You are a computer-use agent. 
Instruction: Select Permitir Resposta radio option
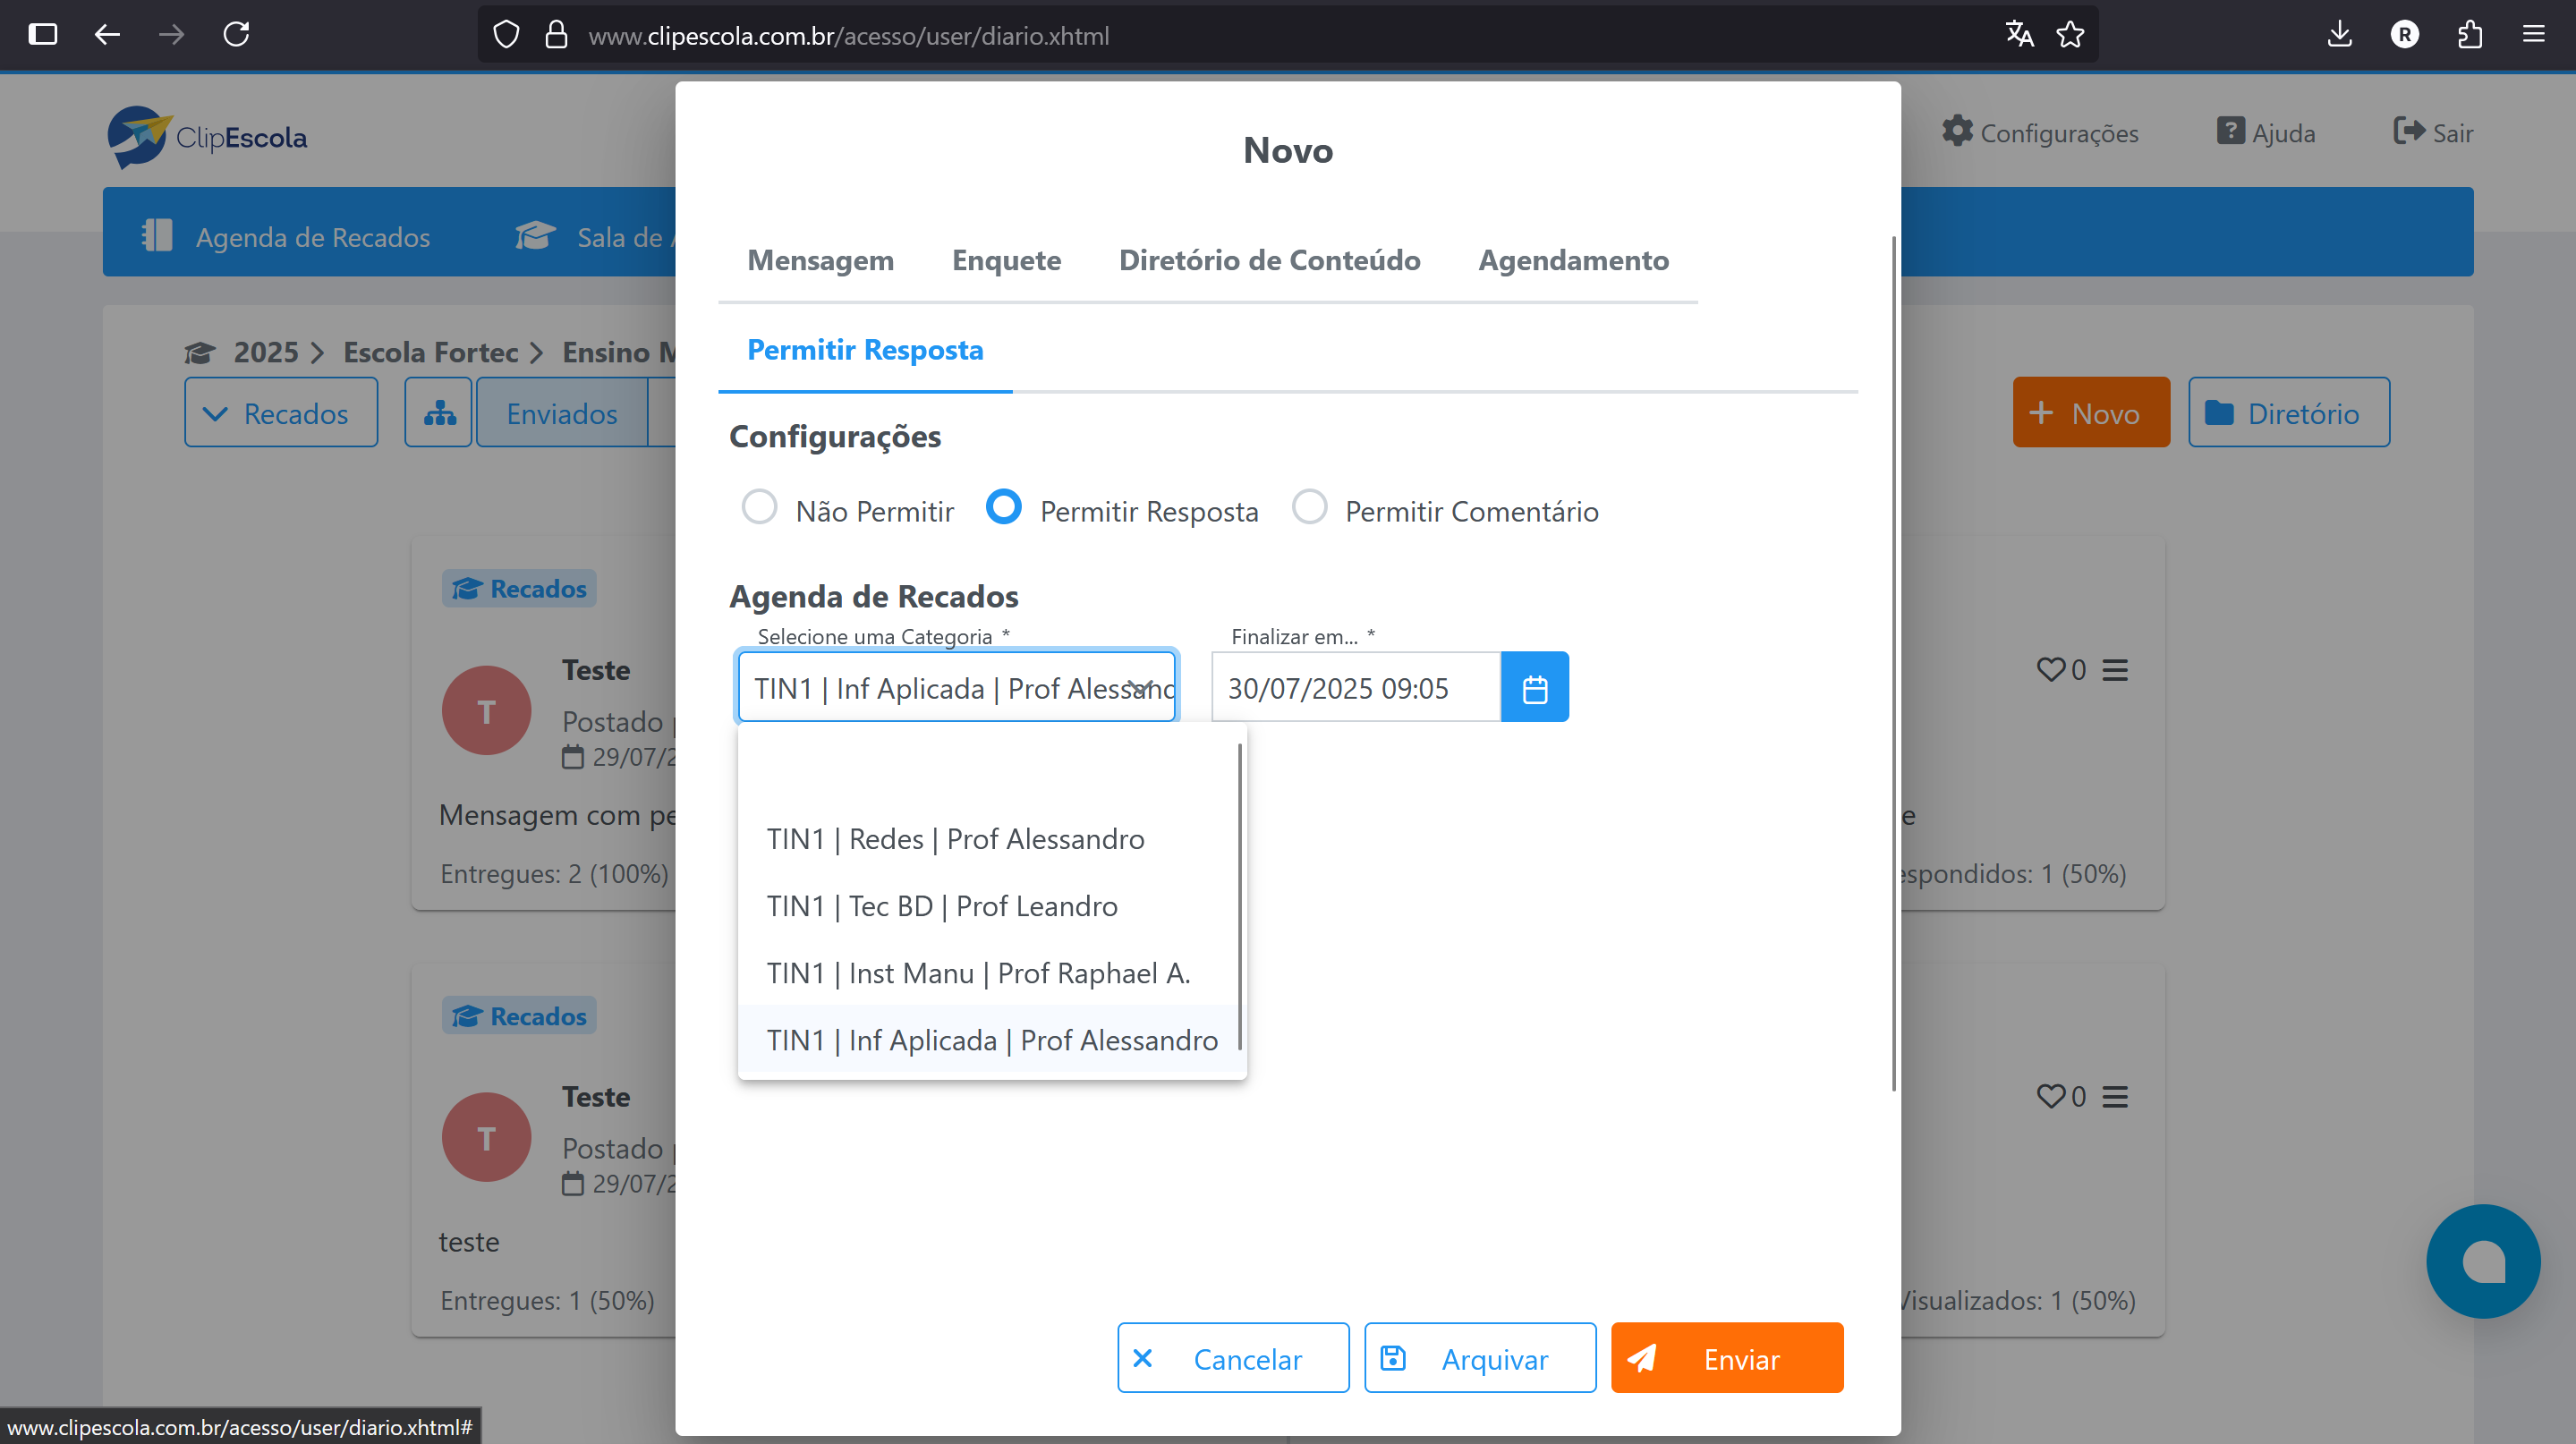1003,507
